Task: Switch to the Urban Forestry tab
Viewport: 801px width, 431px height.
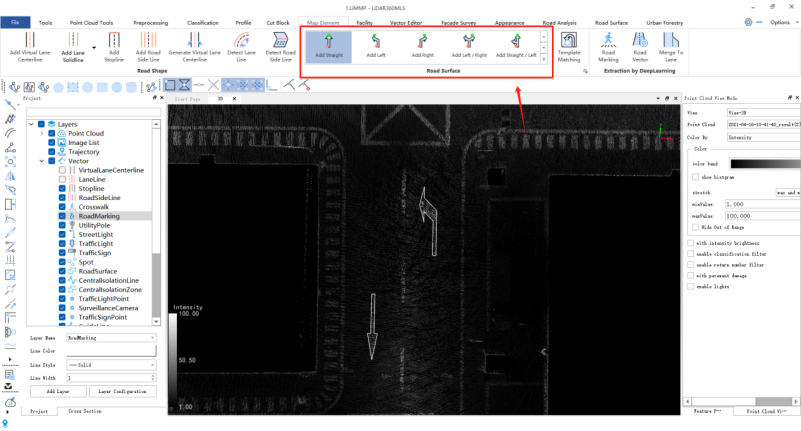Action: 664,23
